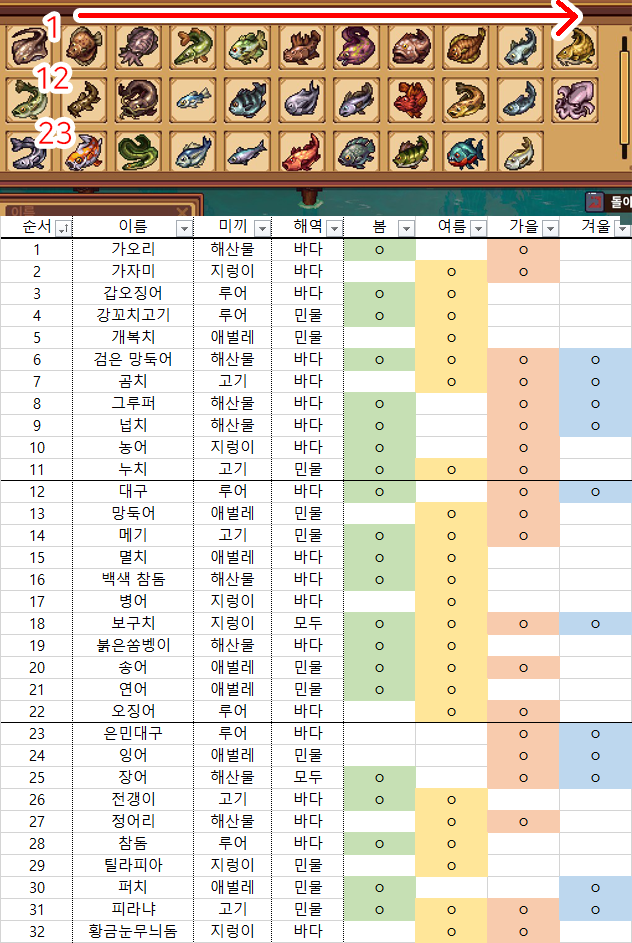Select the '루어' bait cell in 대구 row

pos(232,491)
